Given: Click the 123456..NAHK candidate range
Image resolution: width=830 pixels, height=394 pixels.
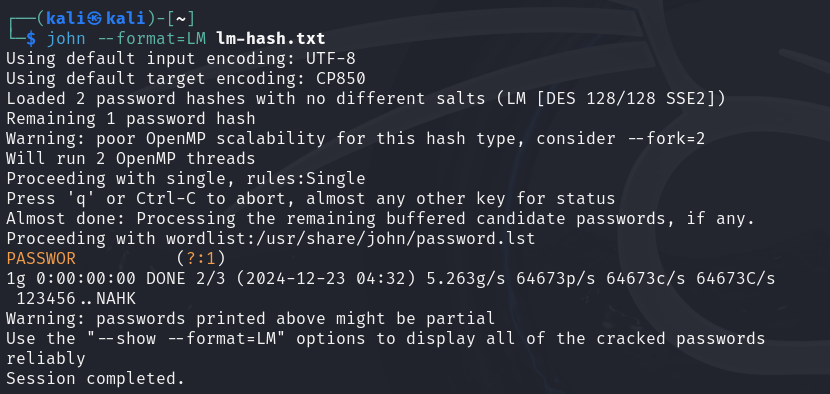Looking at the screenshot, I should 76,299.
